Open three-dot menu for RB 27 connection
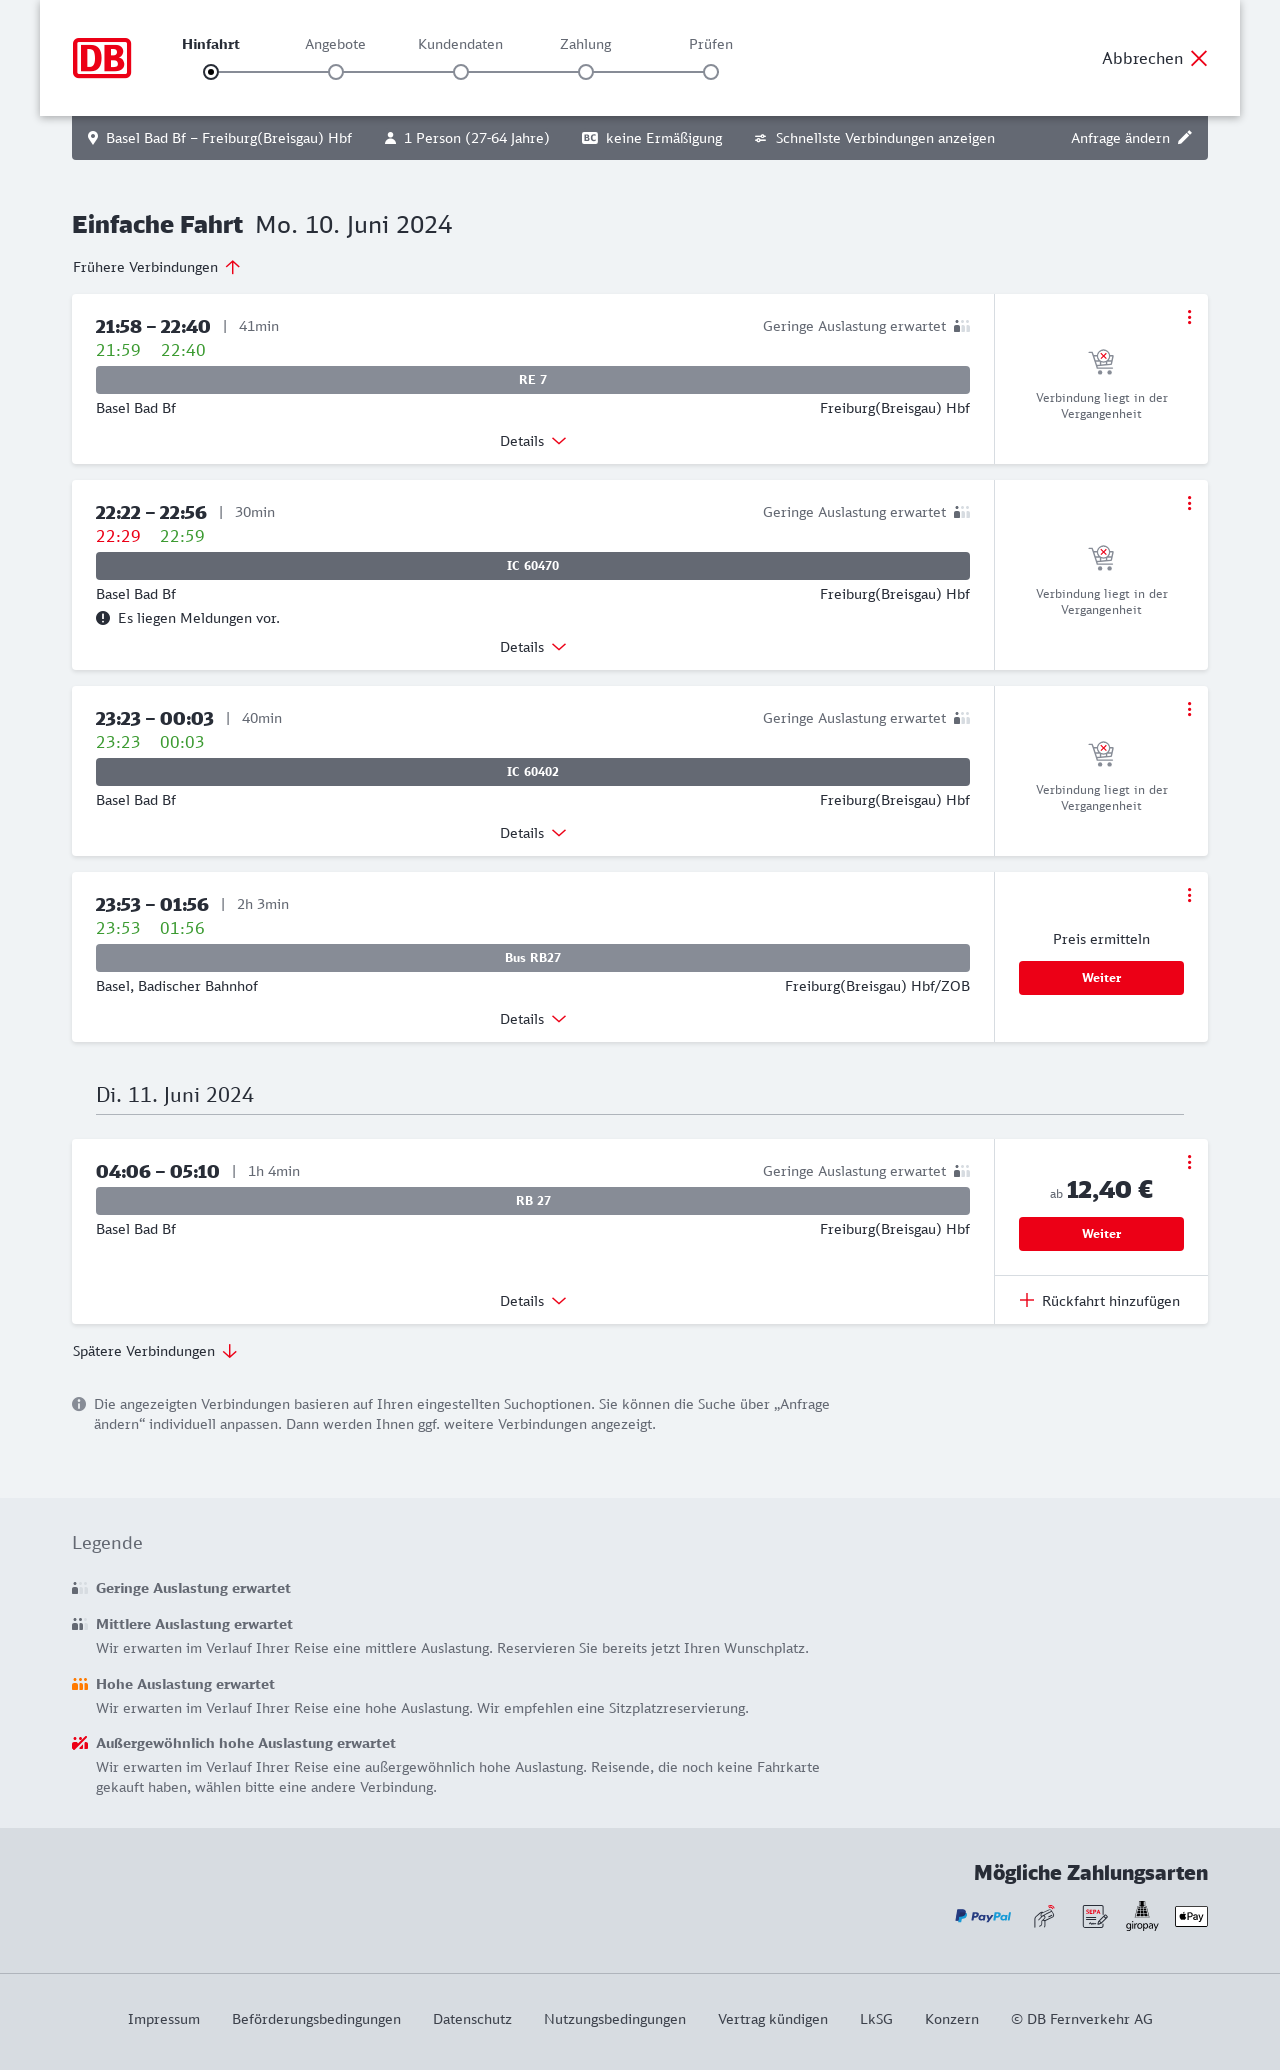 click(x=1189, y=1162)
